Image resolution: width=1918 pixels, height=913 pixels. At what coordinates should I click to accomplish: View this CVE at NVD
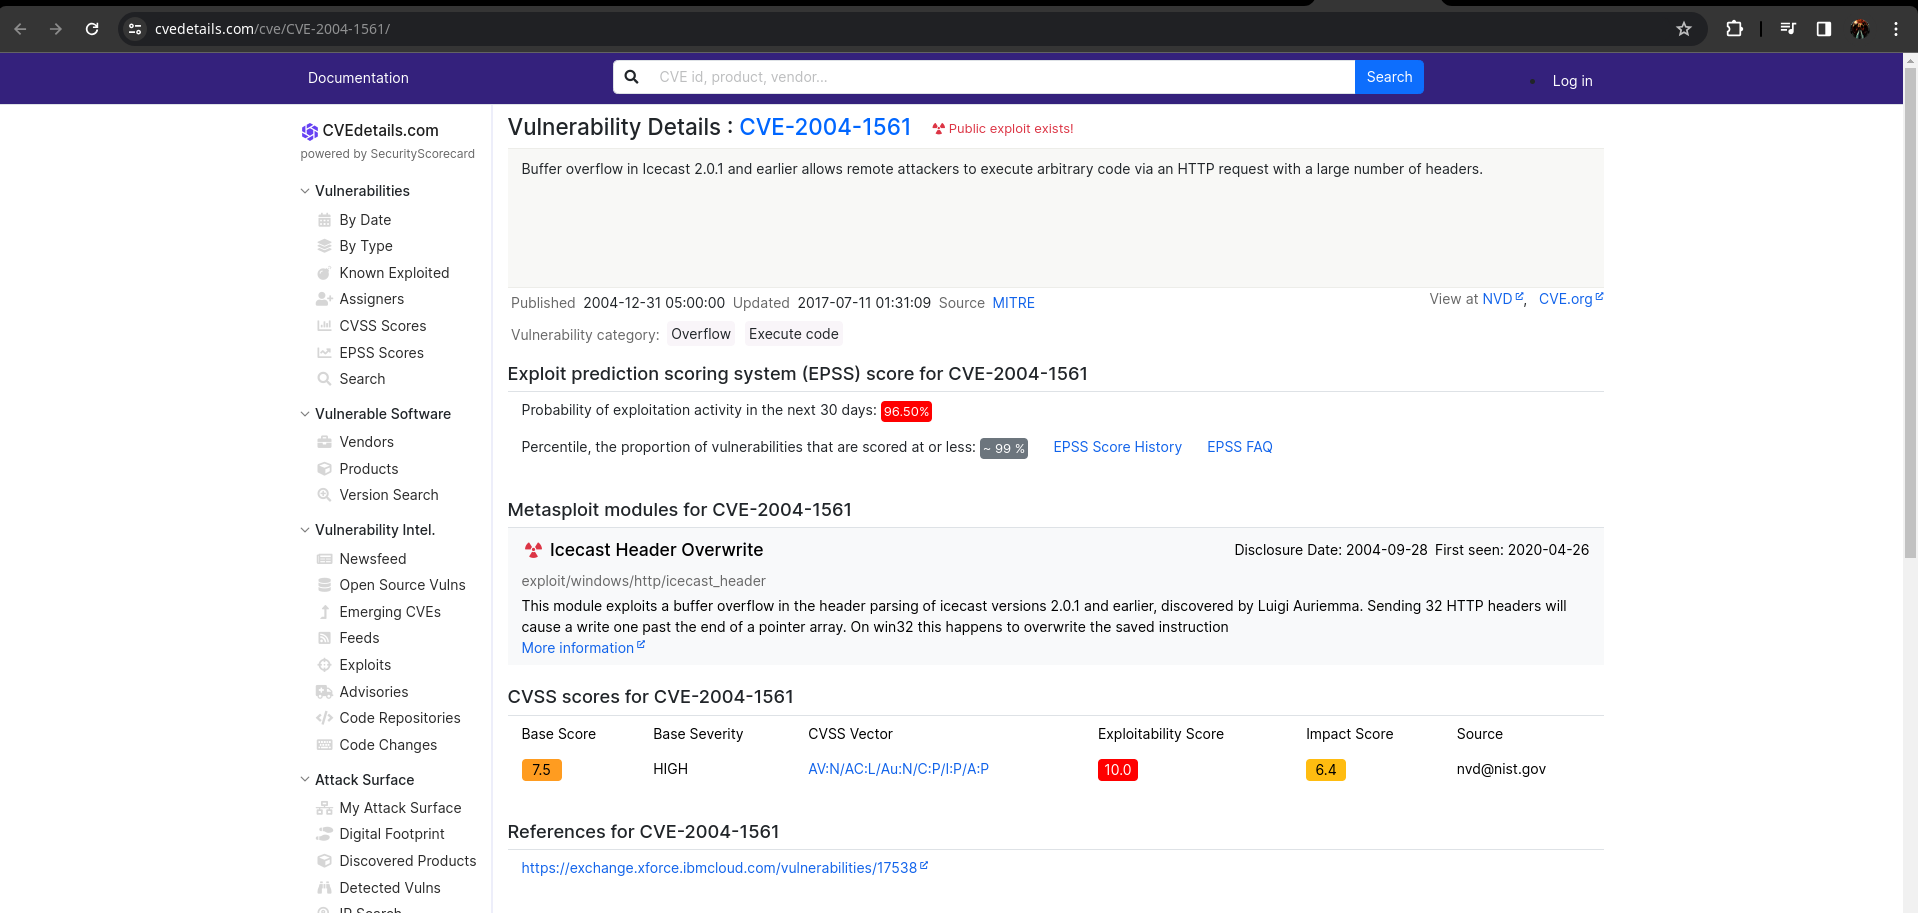(1502, 299)
